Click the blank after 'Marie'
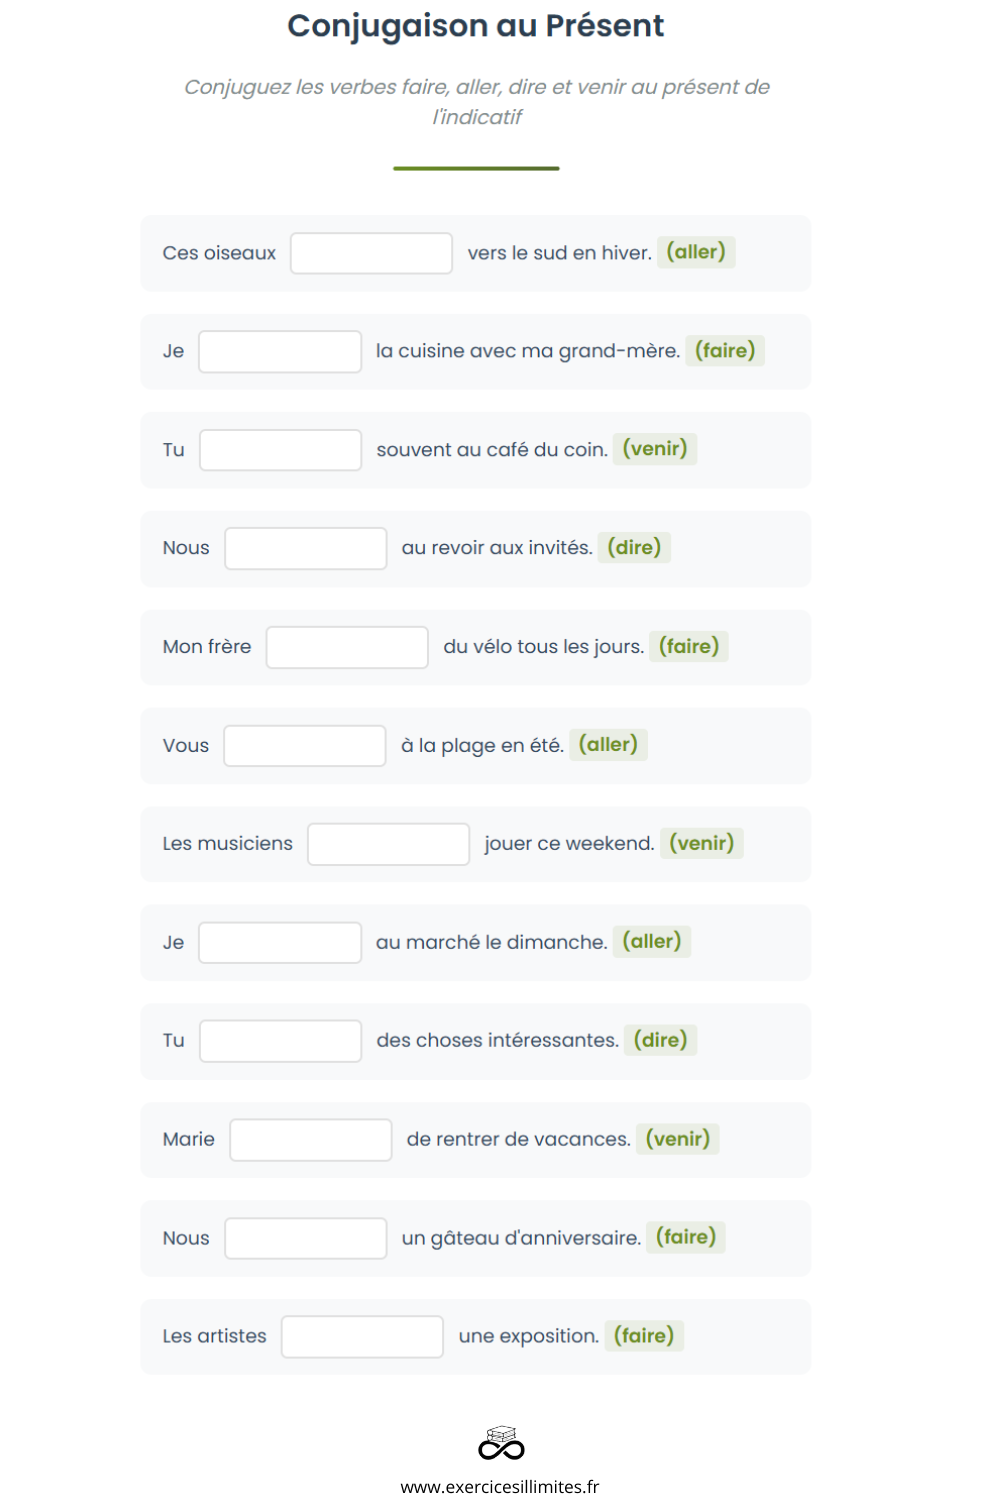The image size is (1000, 1500). click(x=311, y=1140)
